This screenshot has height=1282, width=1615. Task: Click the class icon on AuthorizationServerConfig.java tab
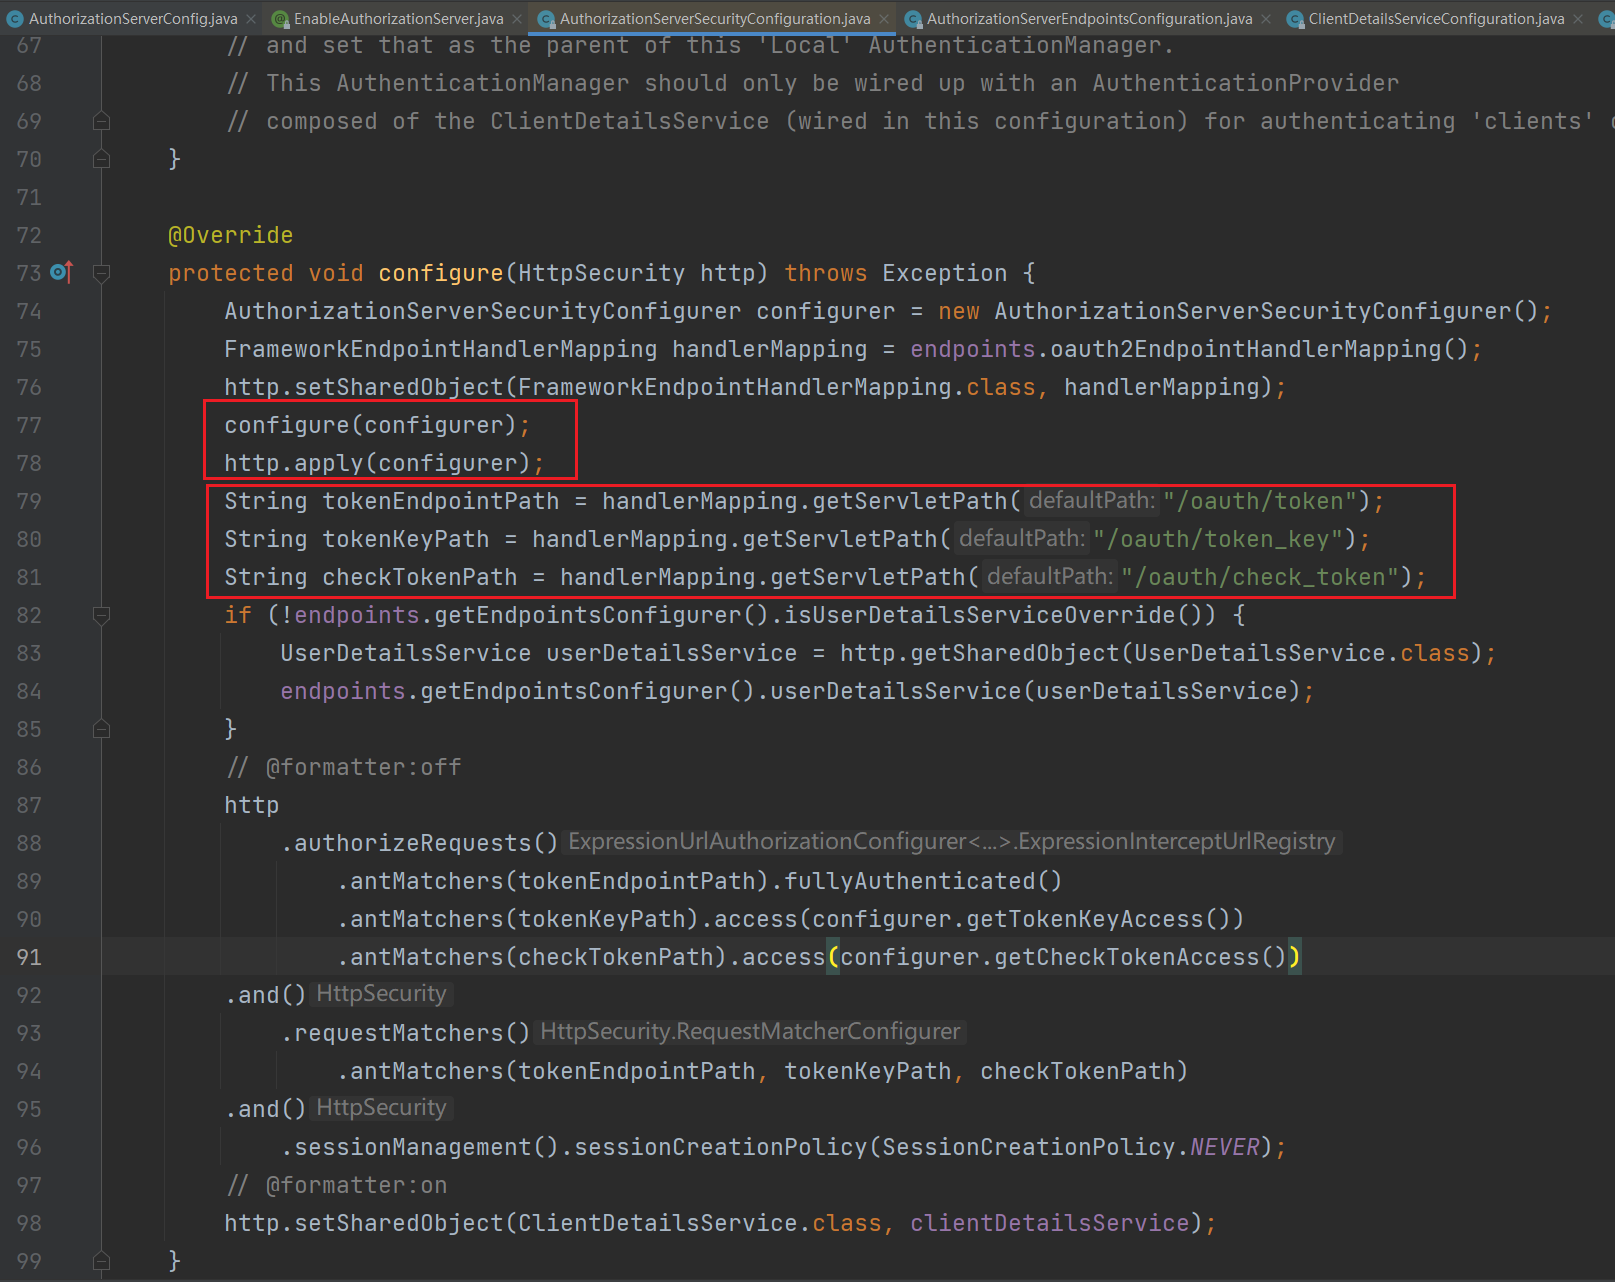15,19
